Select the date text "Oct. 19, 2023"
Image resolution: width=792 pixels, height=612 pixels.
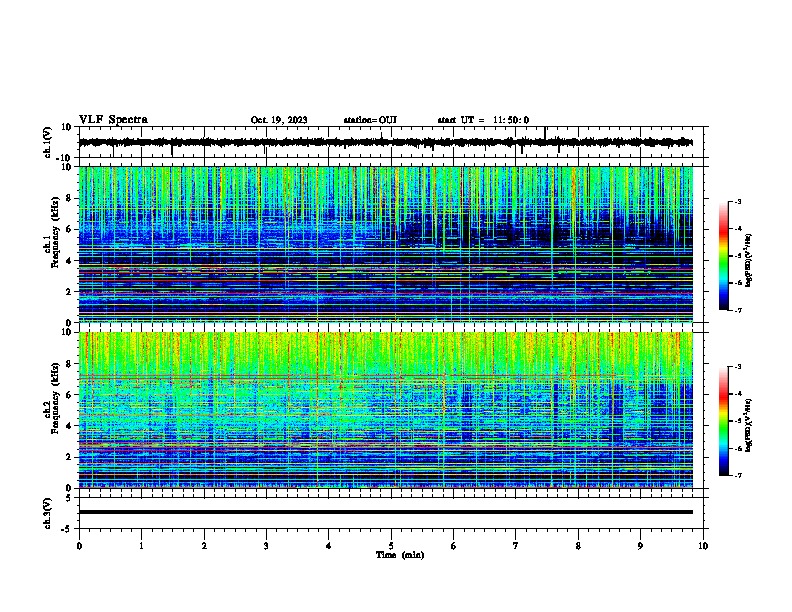pos(279,120)
